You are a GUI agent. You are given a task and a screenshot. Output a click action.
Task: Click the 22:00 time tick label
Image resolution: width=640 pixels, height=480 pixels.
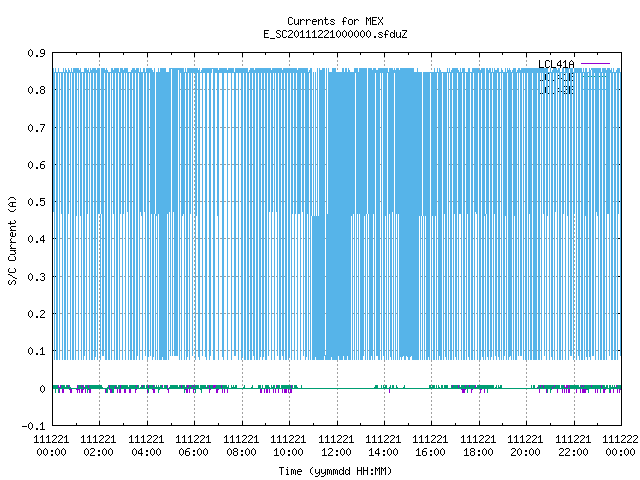point(573,452)
